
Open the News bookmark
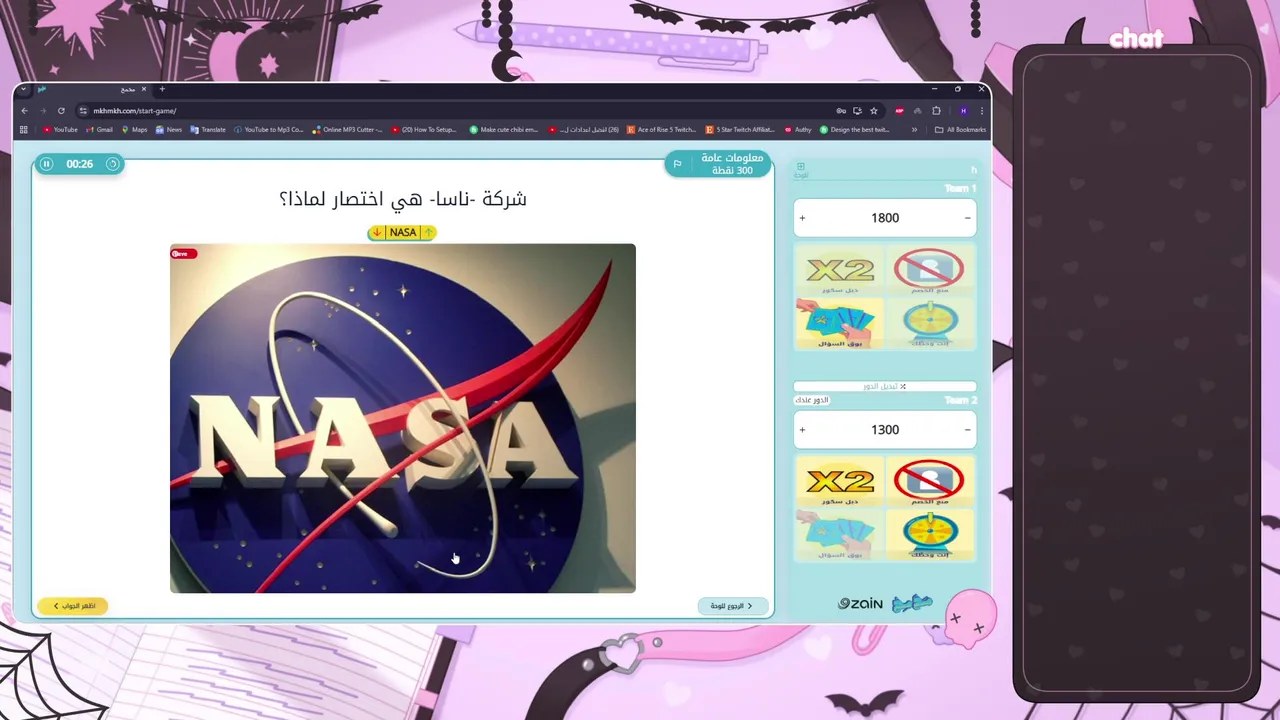click(169, 130)
